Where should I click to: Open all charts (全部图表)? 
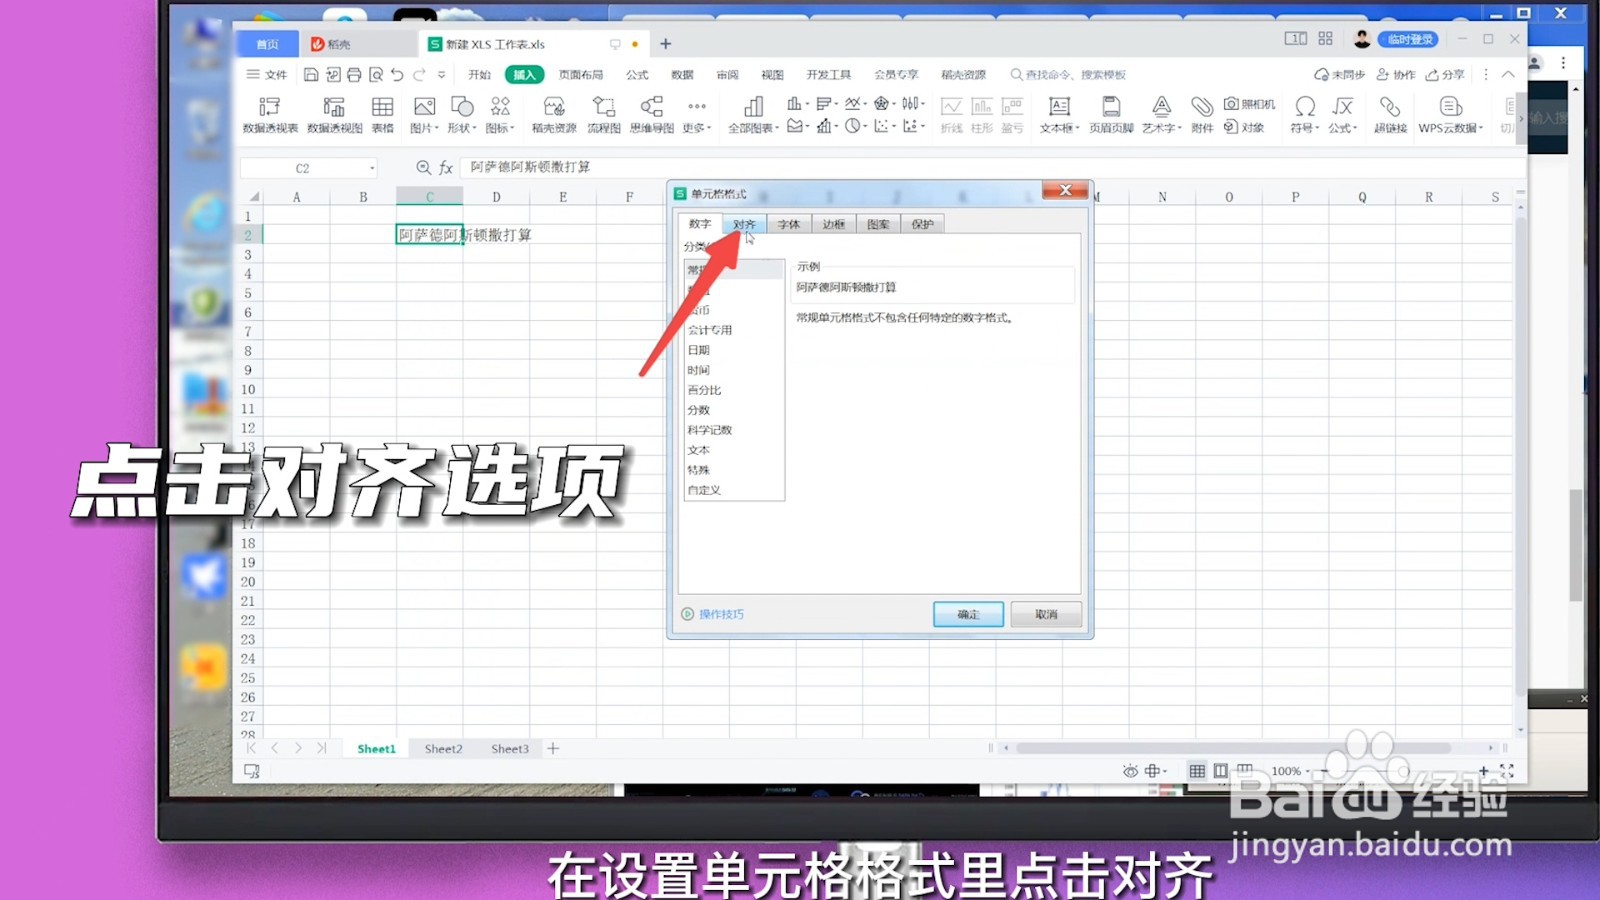click(753, 115)
